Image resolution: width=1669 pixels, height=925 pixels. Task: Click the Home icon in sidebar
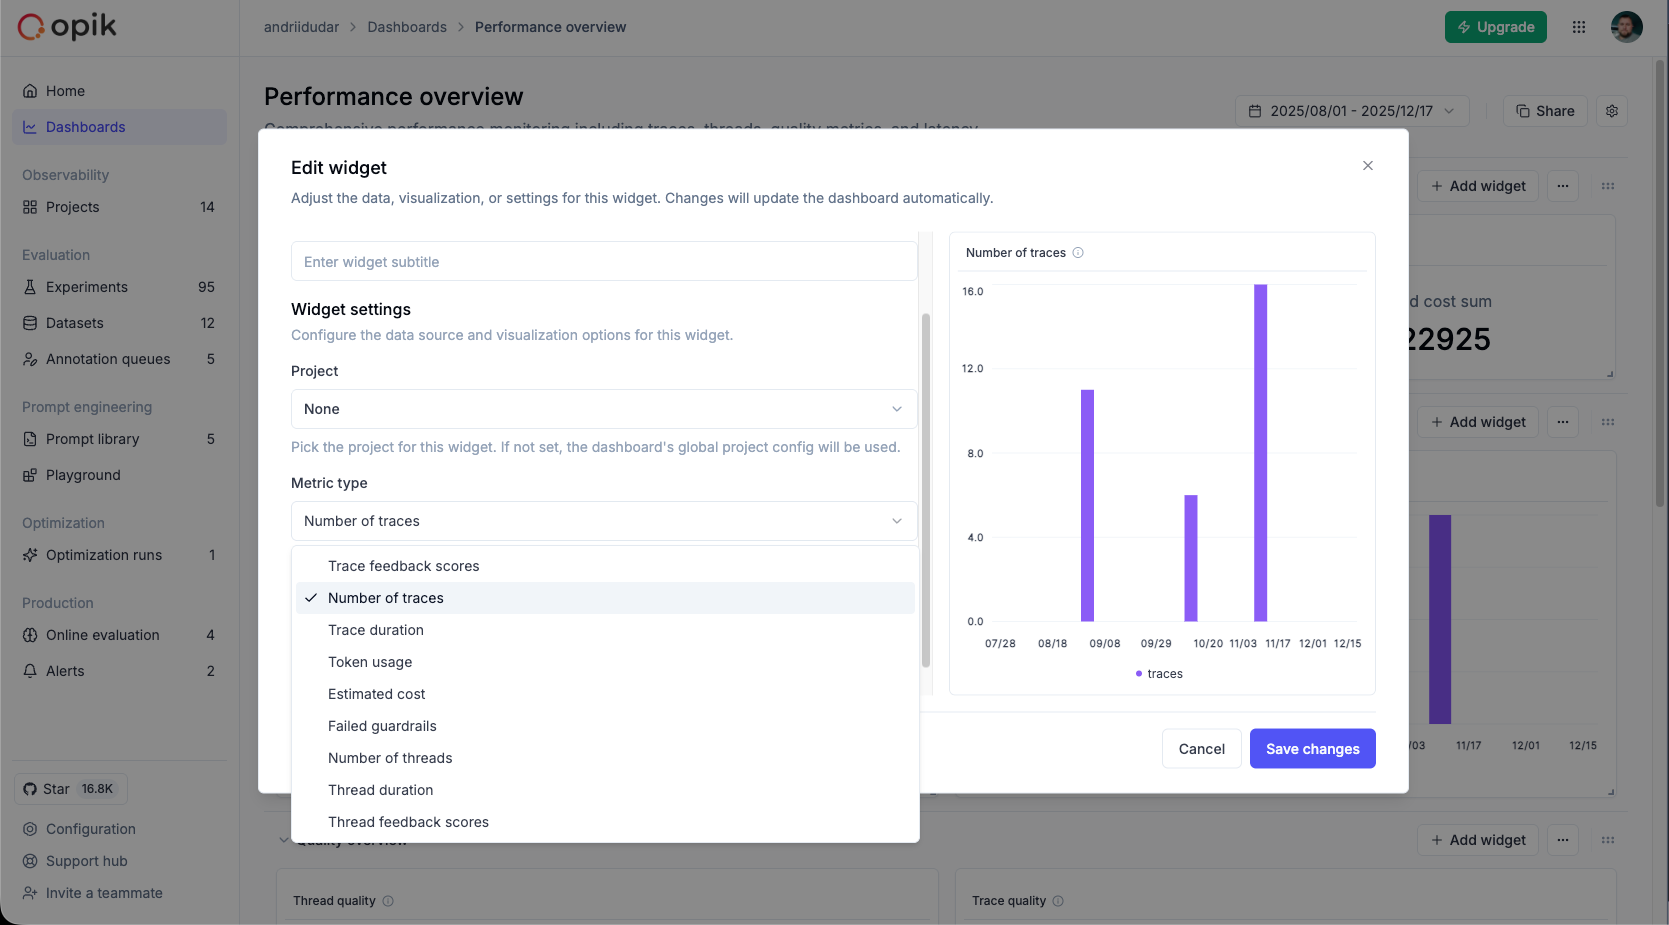30,91
